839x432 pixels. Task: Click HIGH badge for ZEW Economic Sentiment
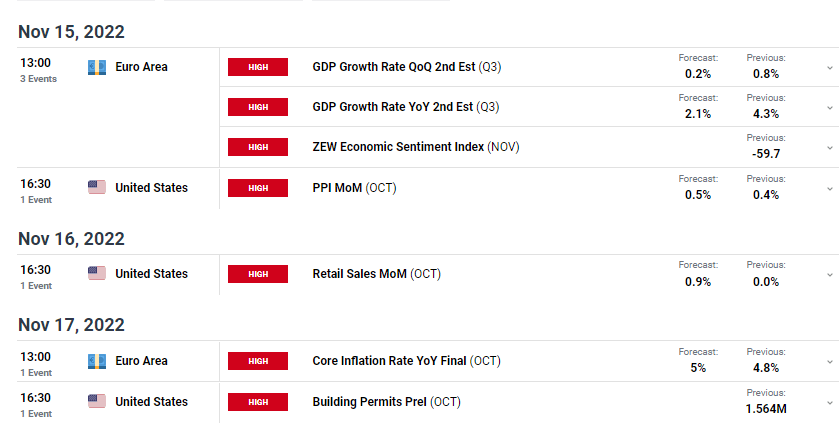click(258, 147)
